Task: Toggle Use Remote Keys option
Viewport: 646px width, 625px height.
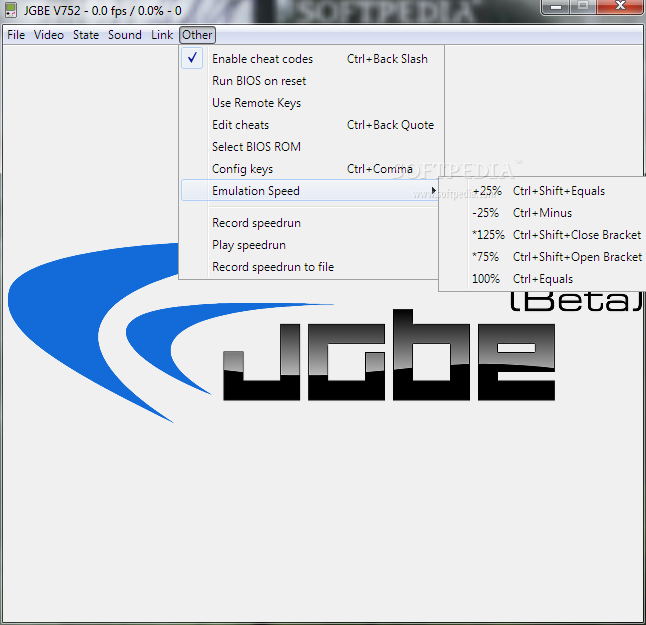Action: coord(312,103)
